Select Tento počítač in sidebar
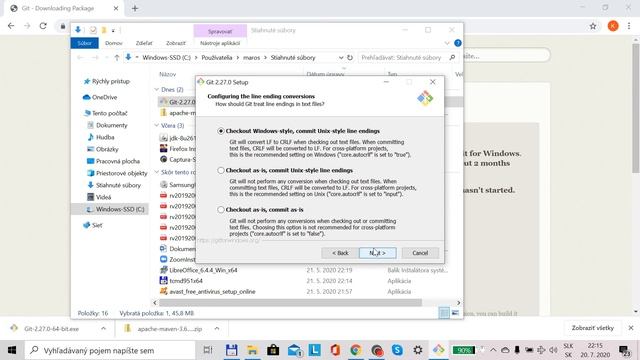 click(105, 113)
